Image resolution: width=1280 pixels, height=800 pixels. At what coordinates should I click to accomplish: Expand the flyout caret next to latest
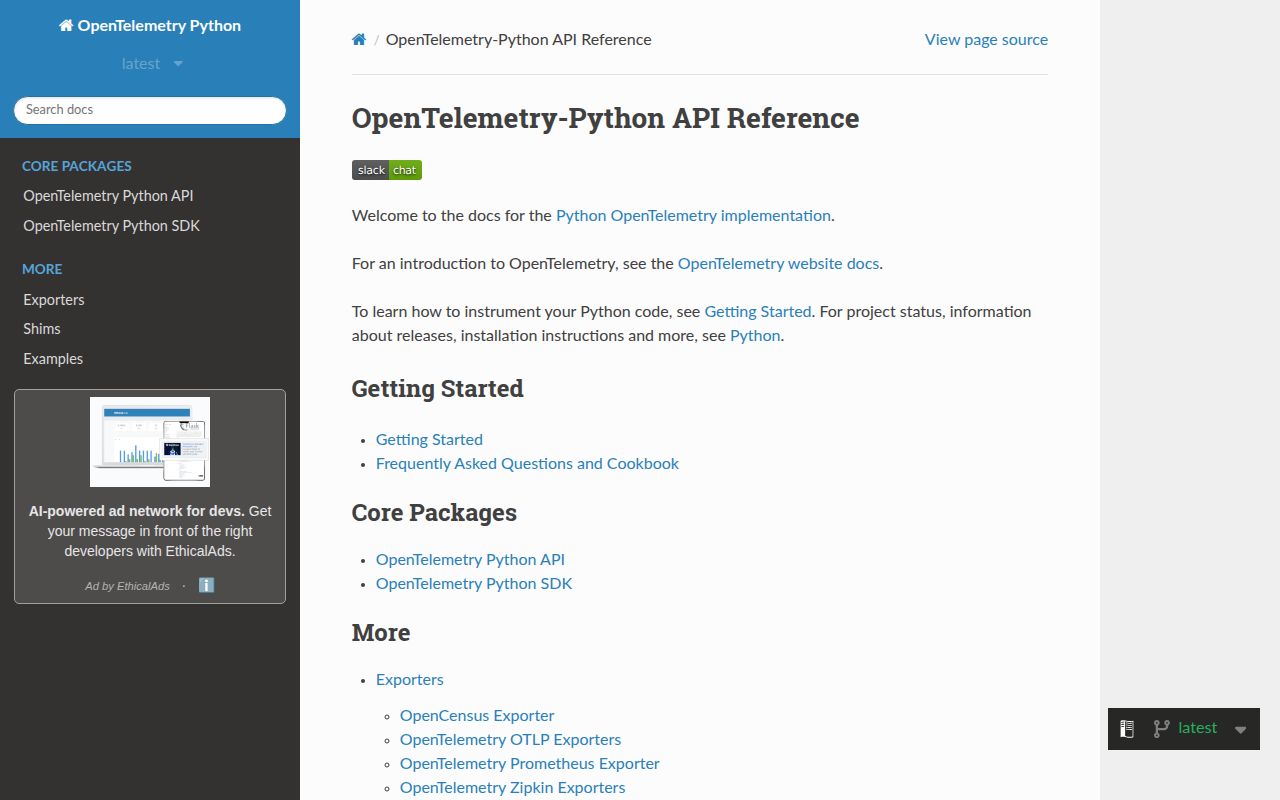tap(1240, 730)
